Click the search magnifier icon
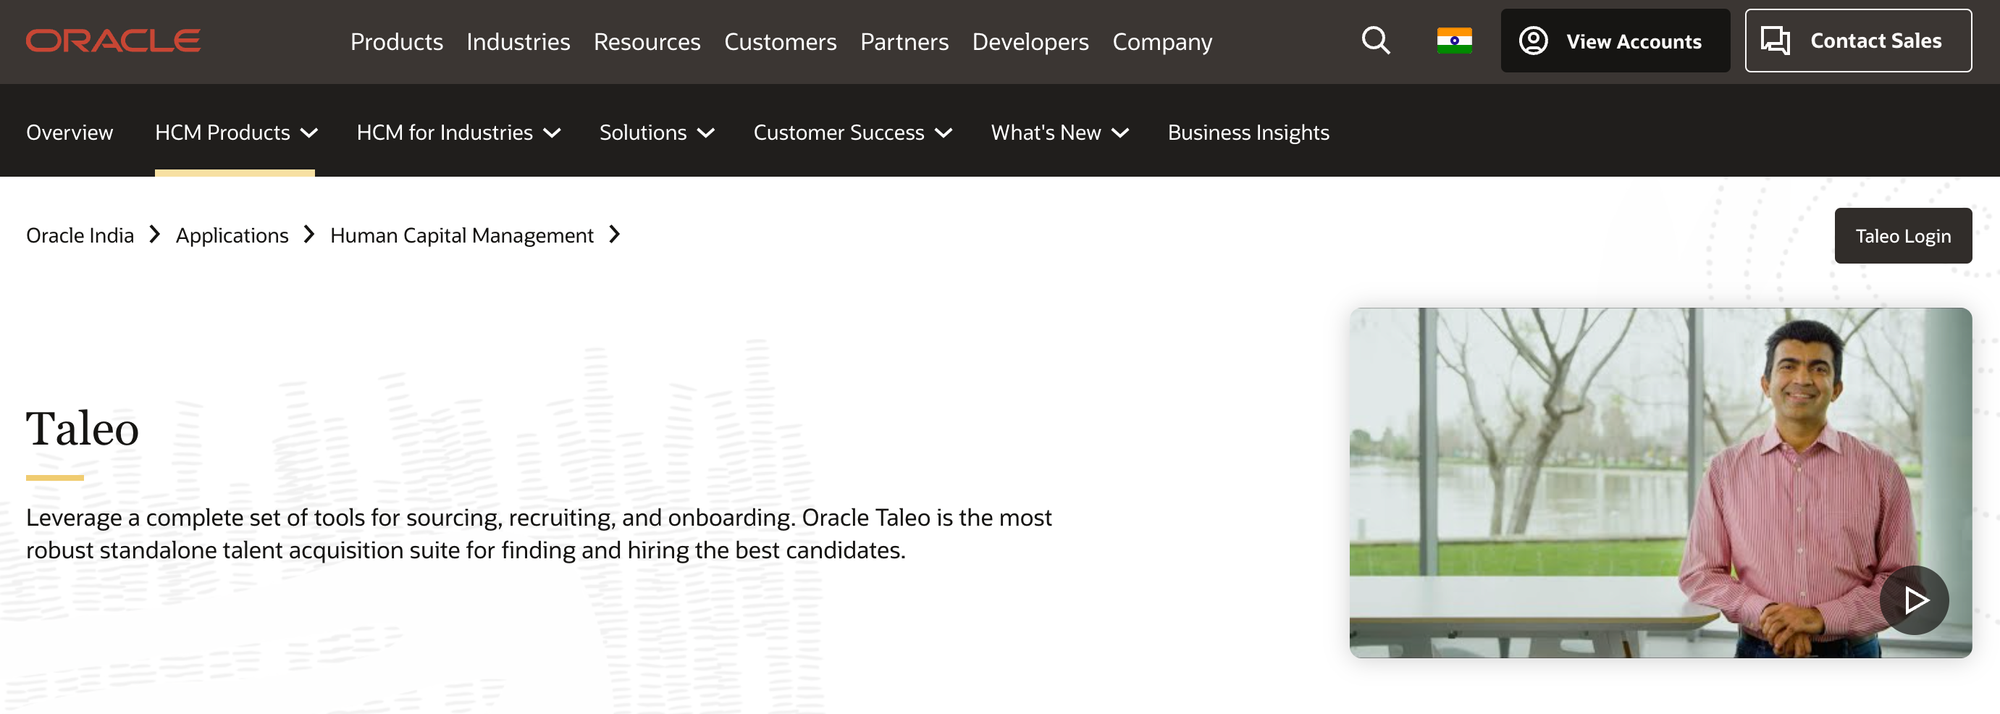The image size is (2000, 714). [1375, 41]
